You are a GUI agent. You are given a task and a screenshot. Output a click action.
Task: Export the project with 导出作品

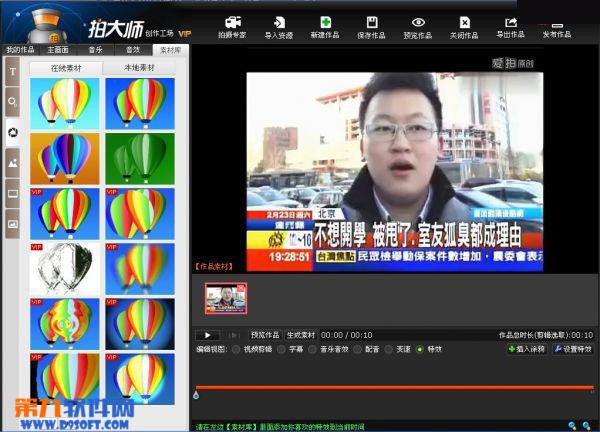(510, 28)
